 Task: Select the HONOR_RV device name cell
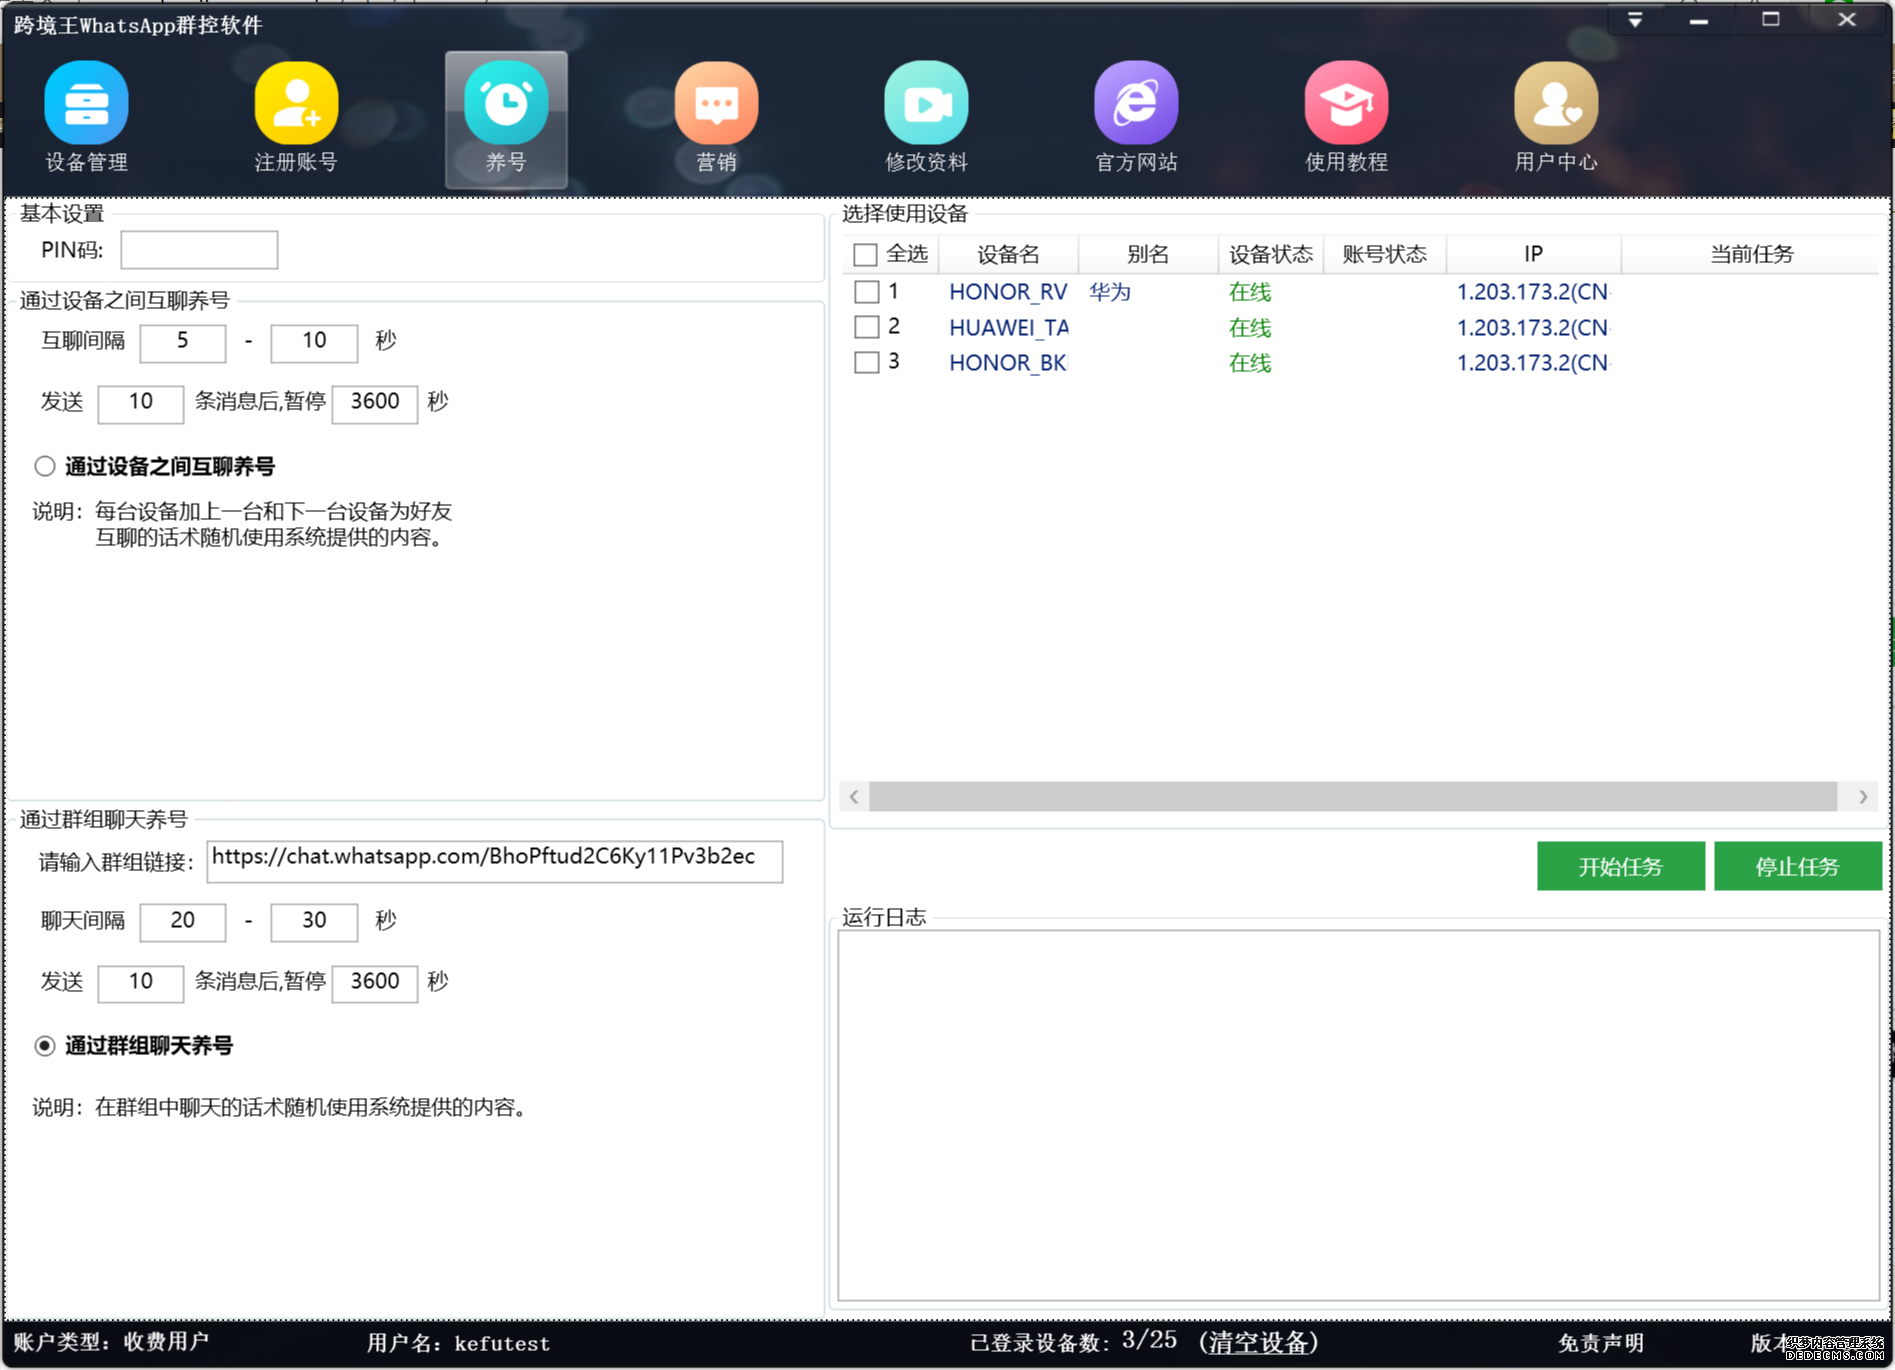click(1008, 292)
